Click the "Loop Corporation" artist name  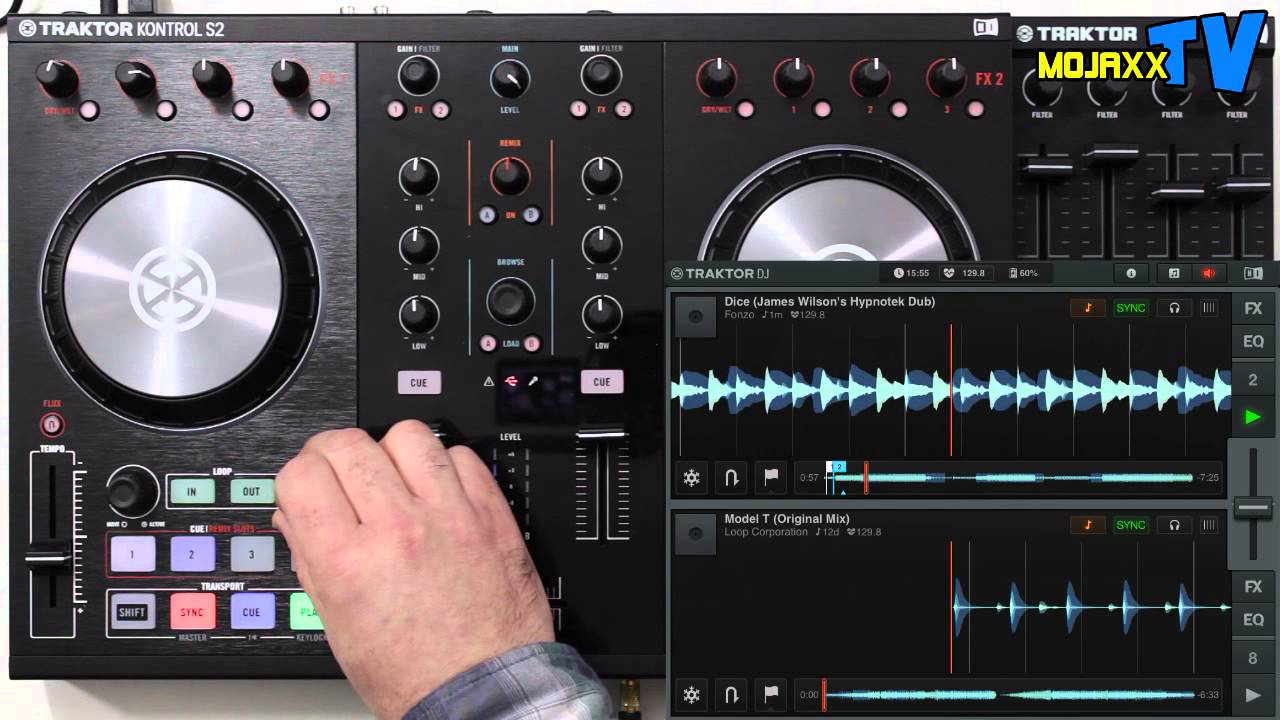pos(765,532)
